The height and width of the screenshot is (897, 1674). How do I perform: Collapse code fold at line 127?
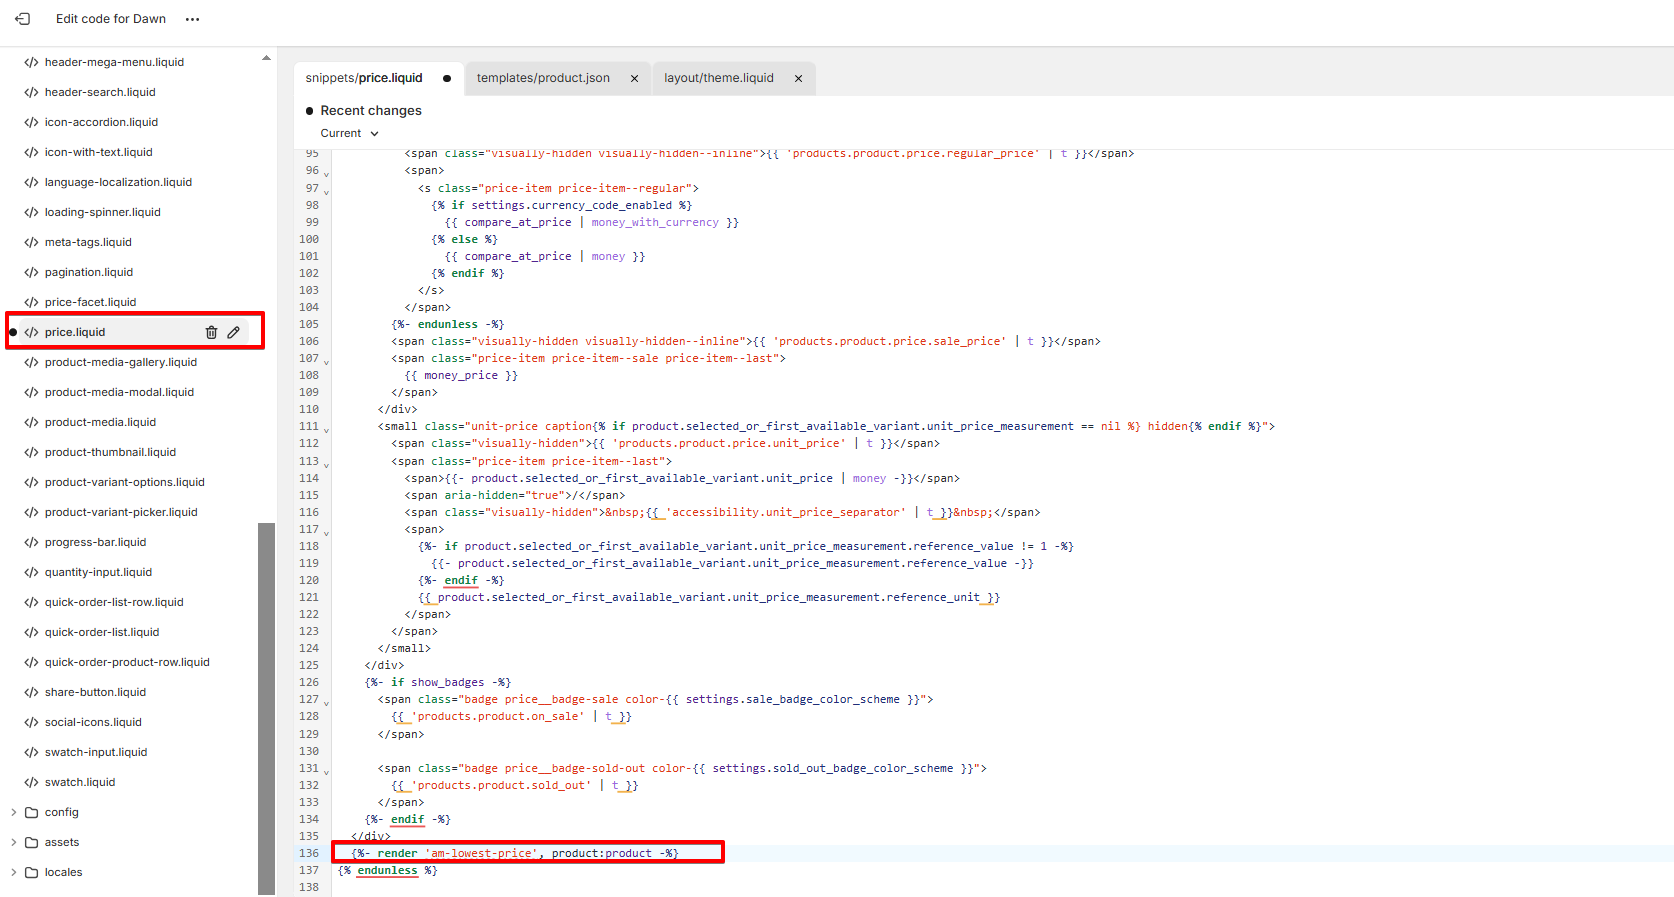(326, 702)
